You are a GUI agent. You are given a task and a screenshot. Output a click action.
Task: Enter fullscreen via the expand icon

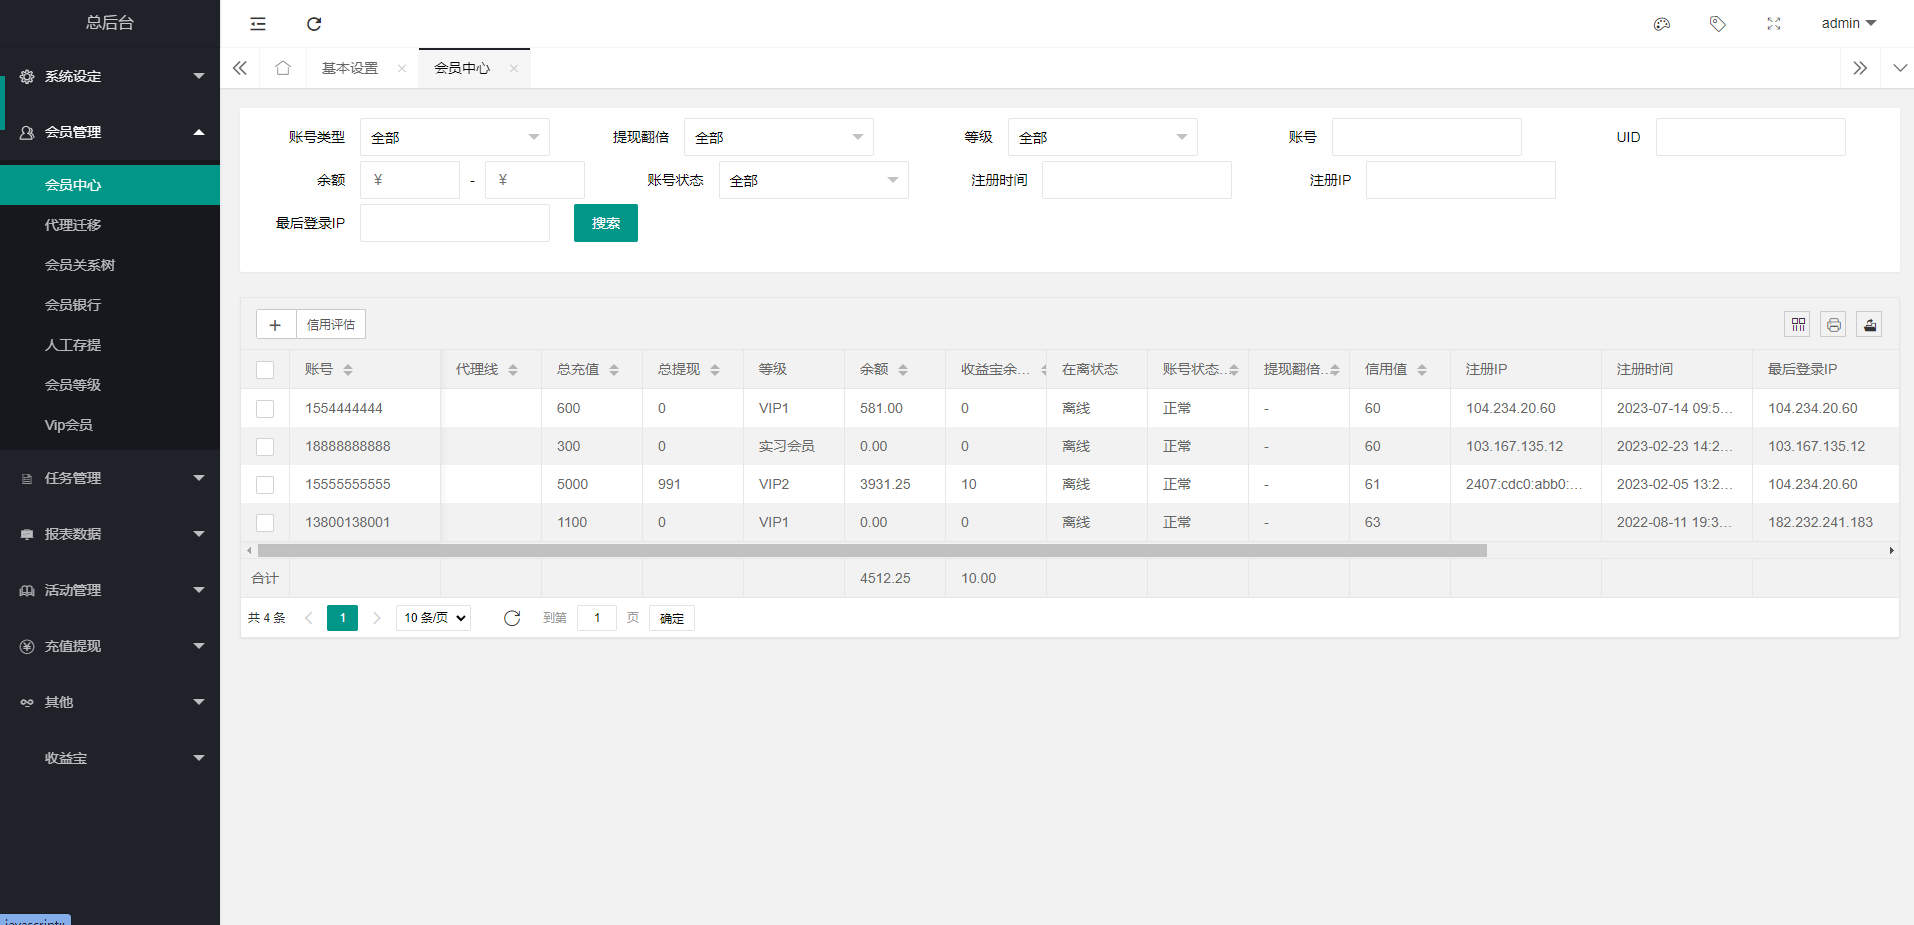click(x=1773, y=23)
